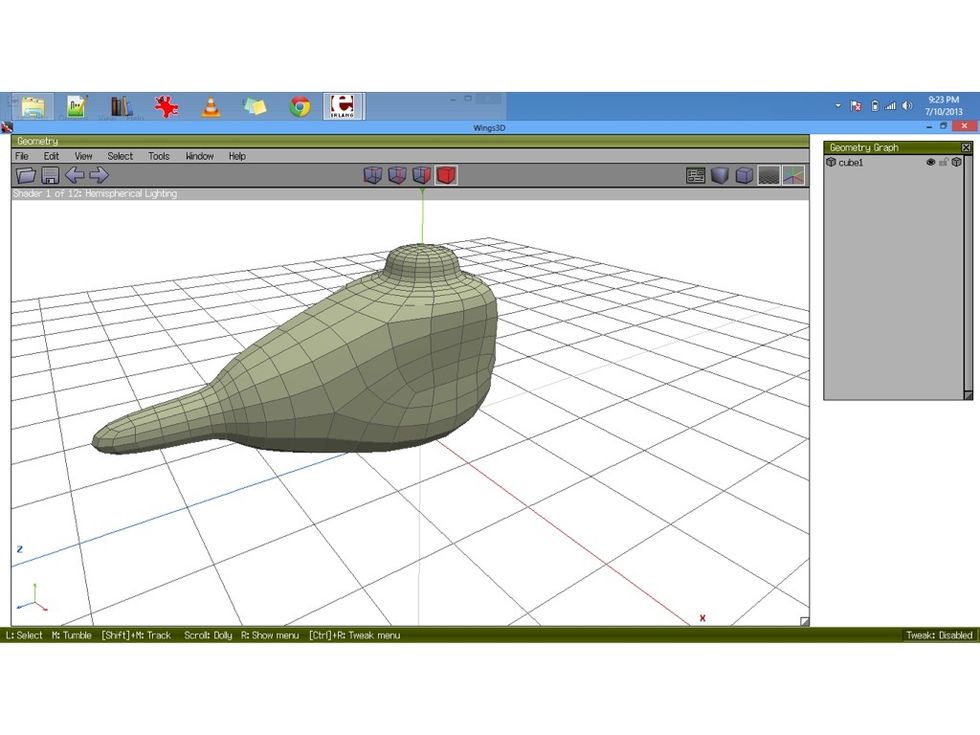This screenshot has height=735, width=980.
Task: Switch to Body selection mode
Action: 446,175
